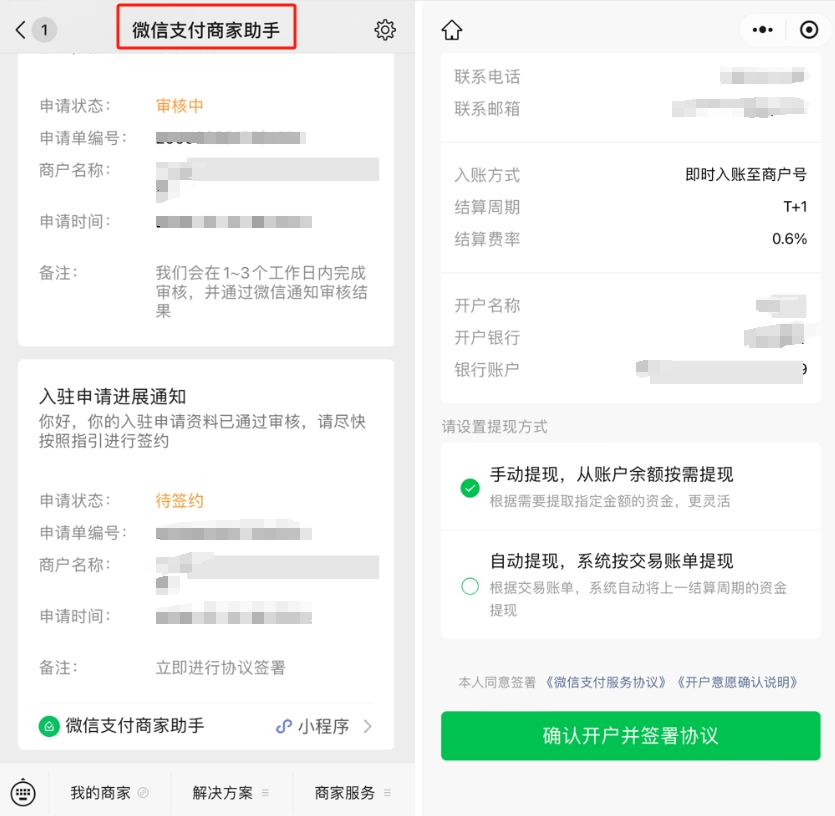Expand 解决方案 bottom menu

pos(231,793)
